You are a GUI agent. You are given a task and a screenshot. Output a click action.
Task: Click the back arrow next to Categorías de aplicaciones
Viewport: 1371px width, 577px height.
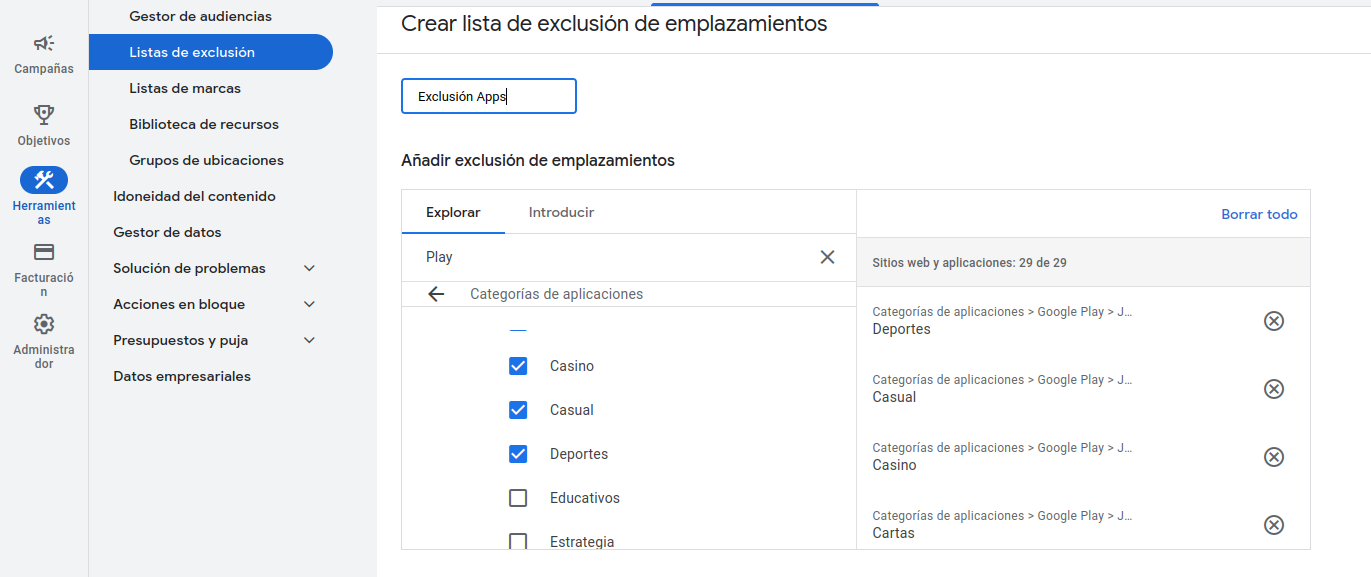[x=437, y=294]
